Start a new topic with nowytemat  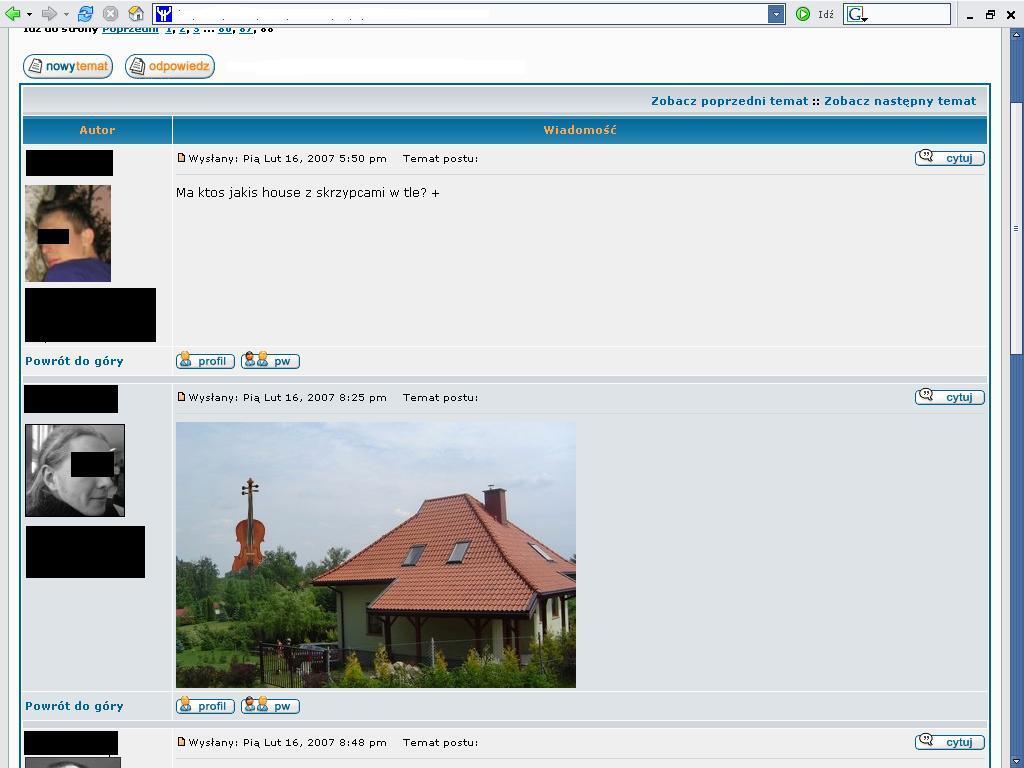(68, 66)
